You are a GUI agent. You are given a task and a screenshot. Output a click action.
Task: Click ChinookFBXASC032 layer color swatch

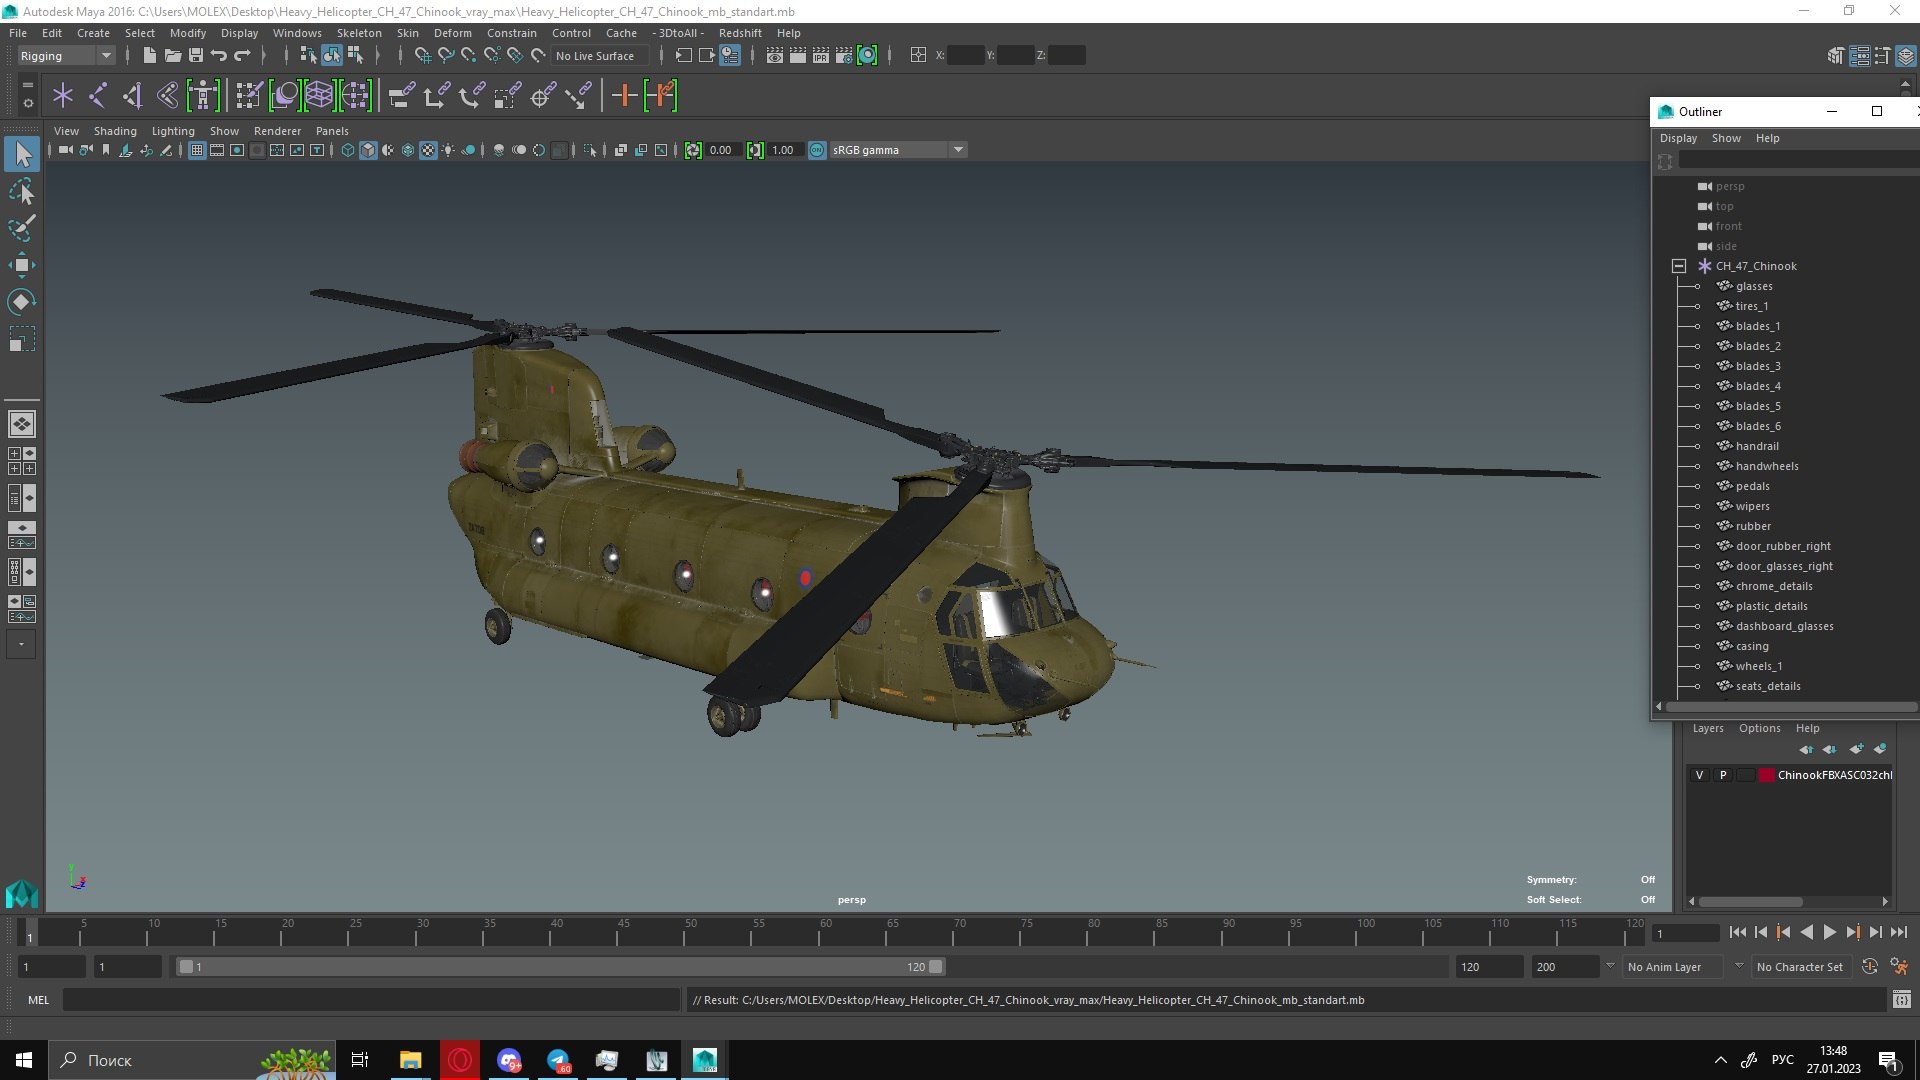[1766, 775]
